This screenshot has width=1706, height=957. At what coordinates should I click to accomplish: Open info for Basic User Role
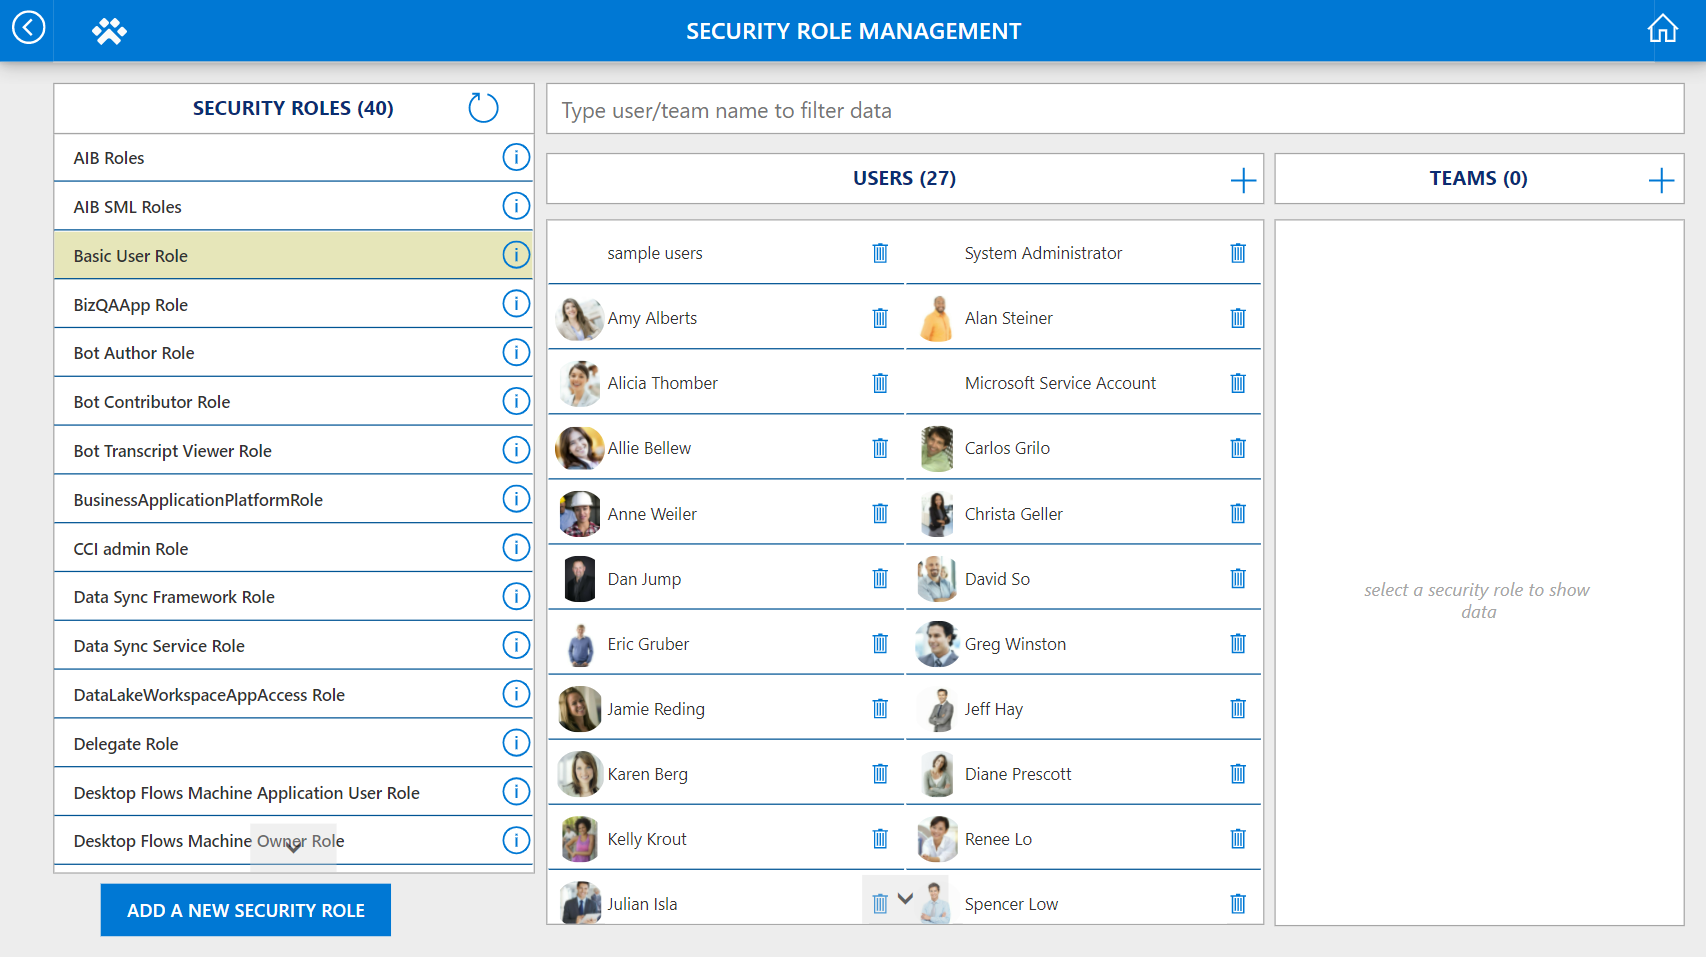(x=516, y=255)
